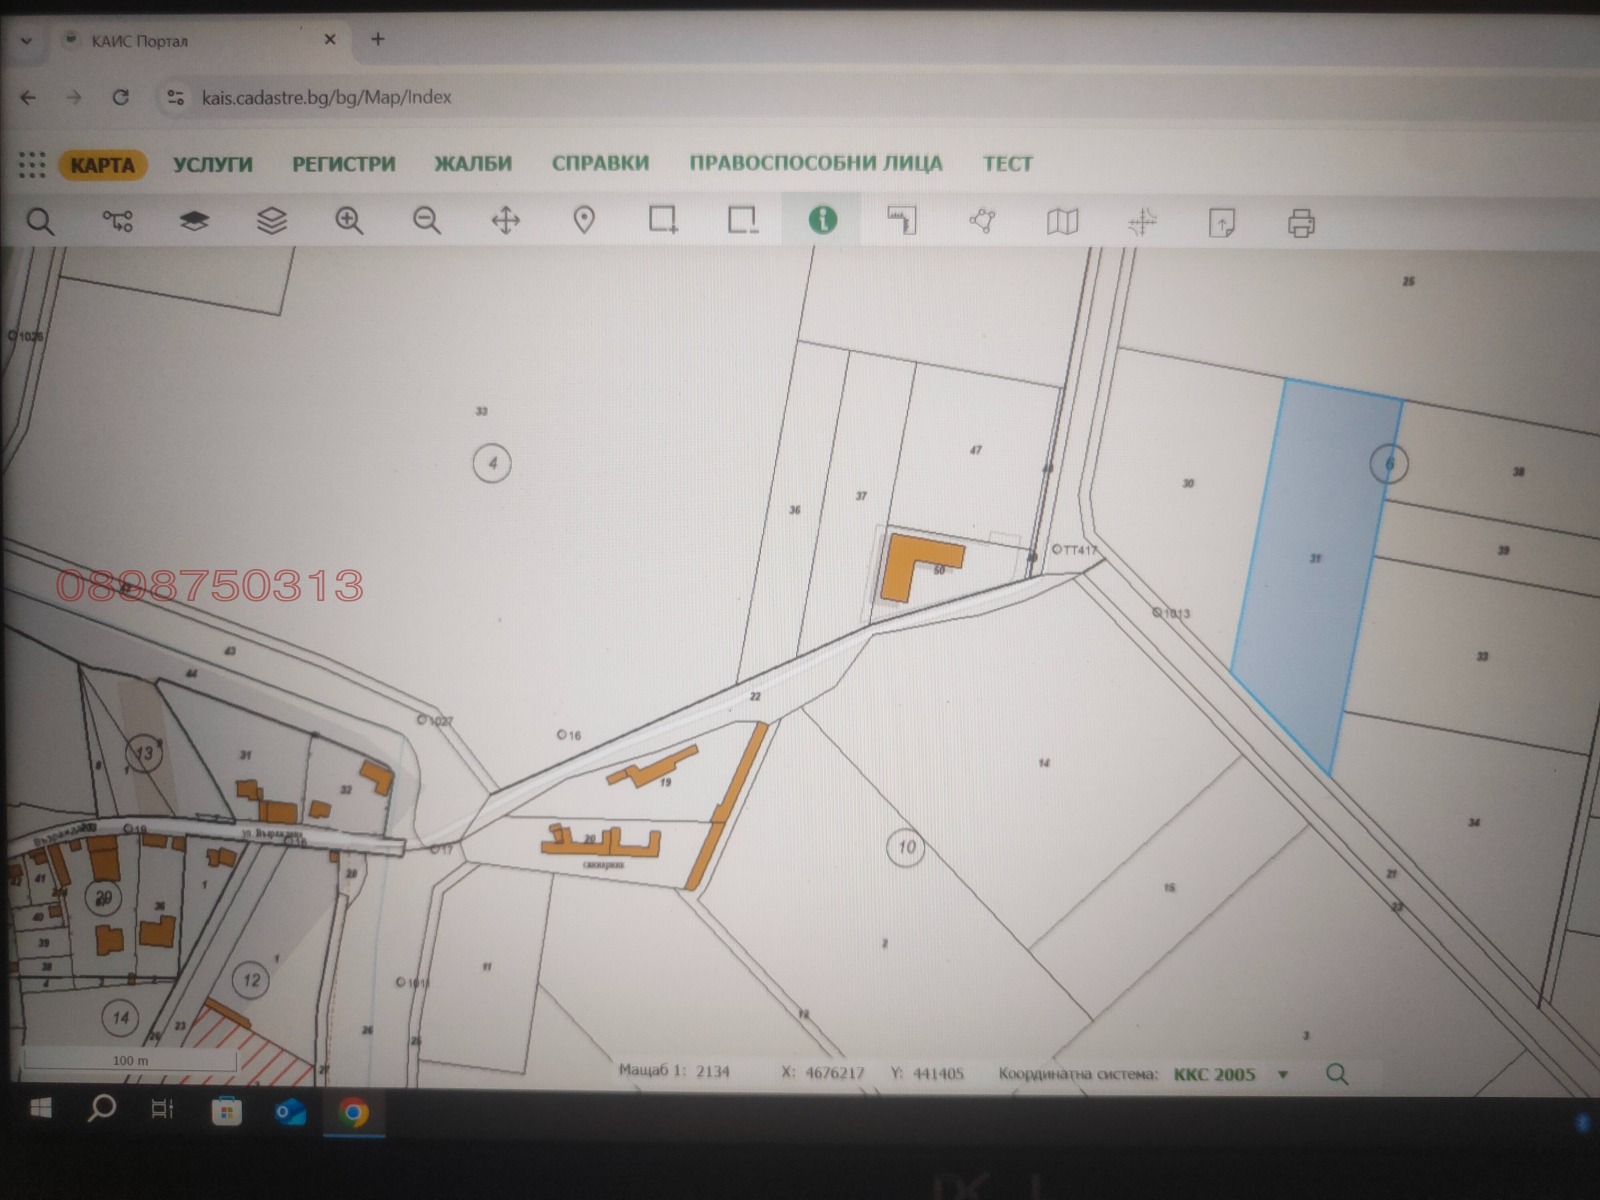Open the УСЛУГИ menu
1600x1200 pixels.
(x=212, y=164)
